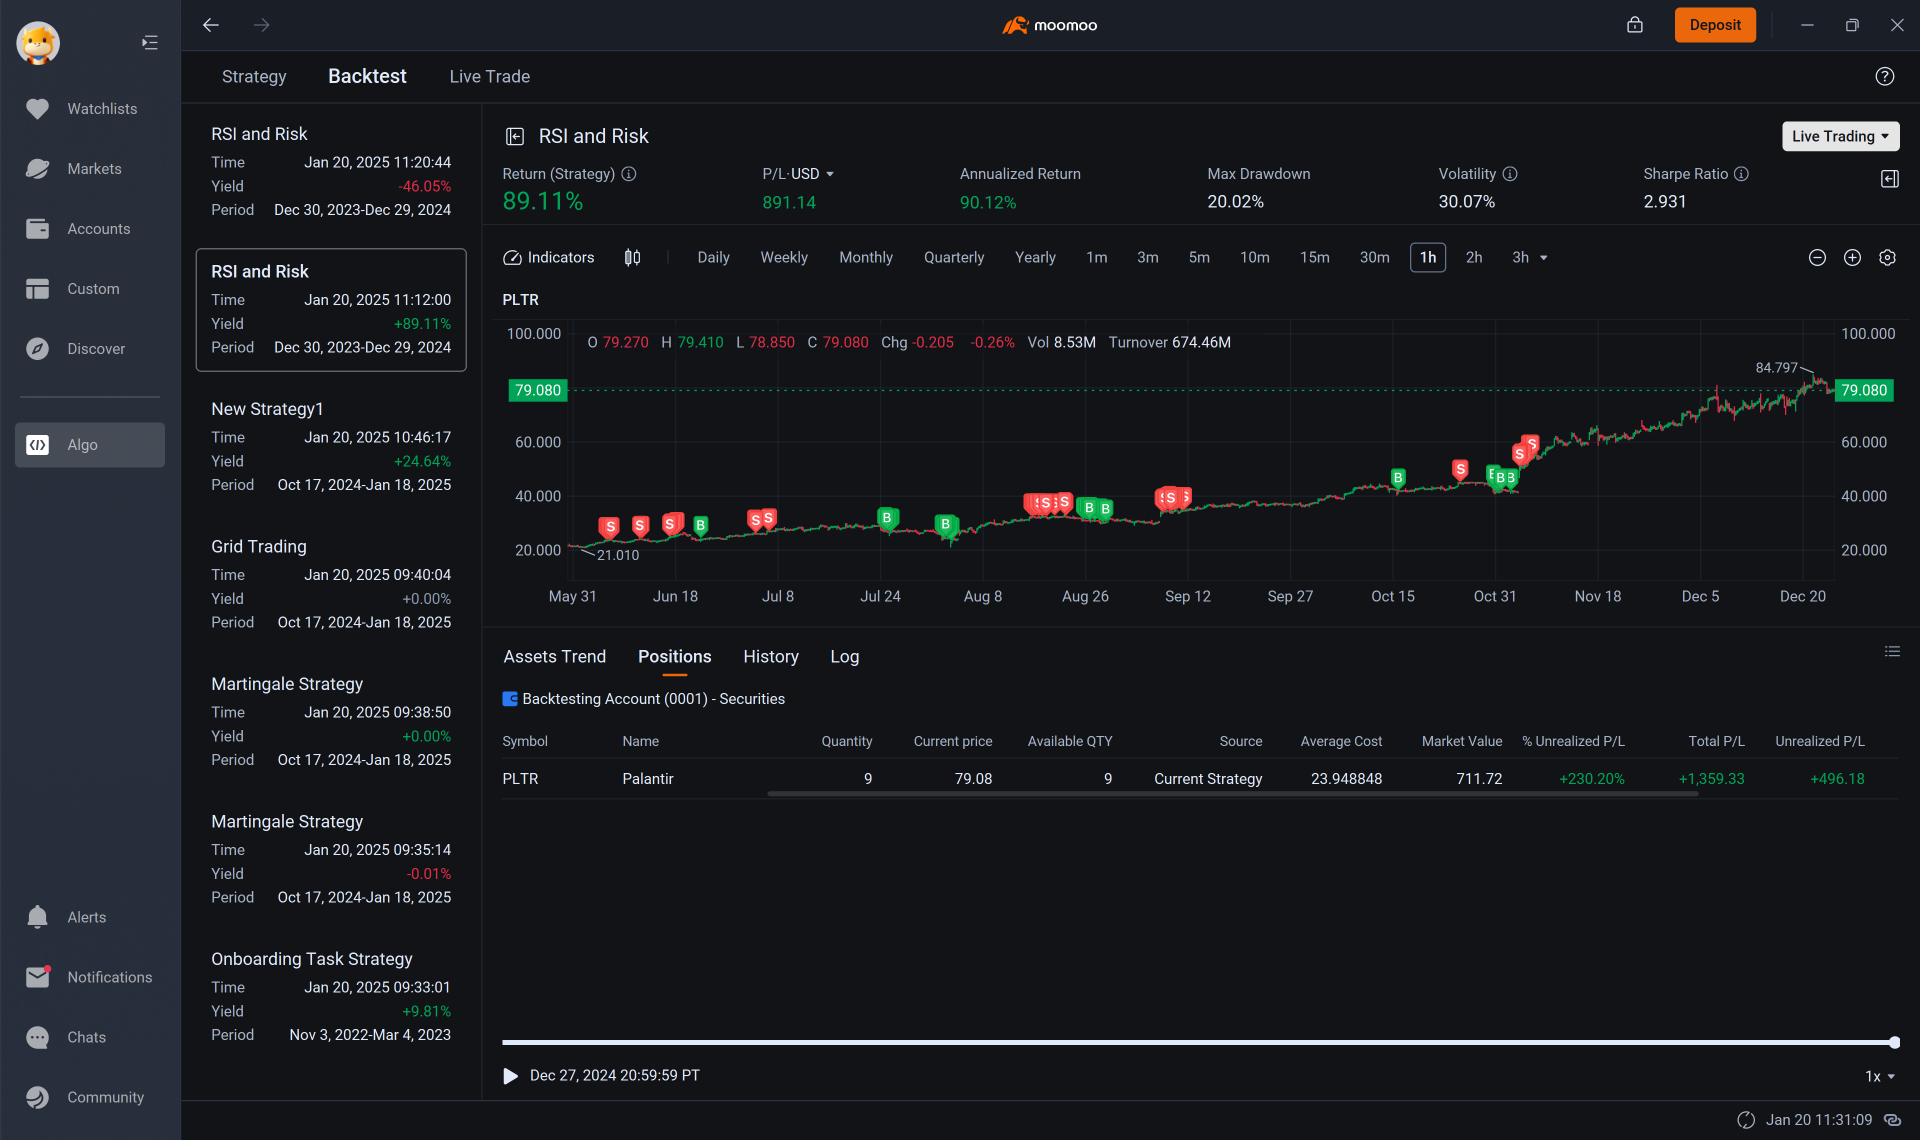Switch chart to 30m interval

pyautogui.click(x=1374, y=258)
